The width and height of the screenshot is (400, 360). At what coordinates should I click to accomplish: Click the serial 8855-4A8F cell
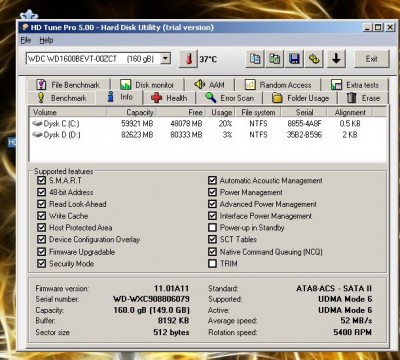[304, 124]
